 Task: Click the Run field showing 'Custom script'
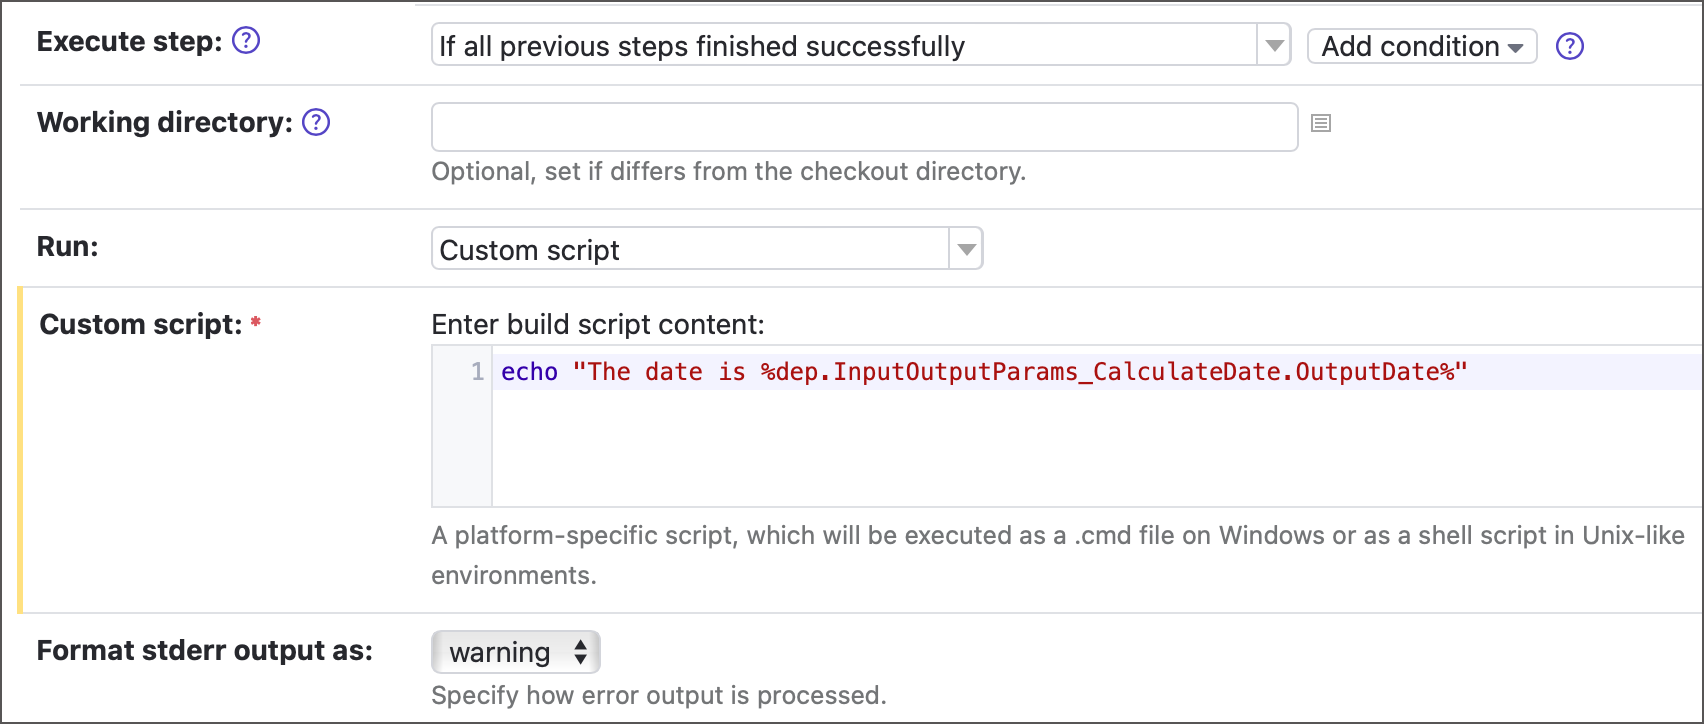coord(690,249)
